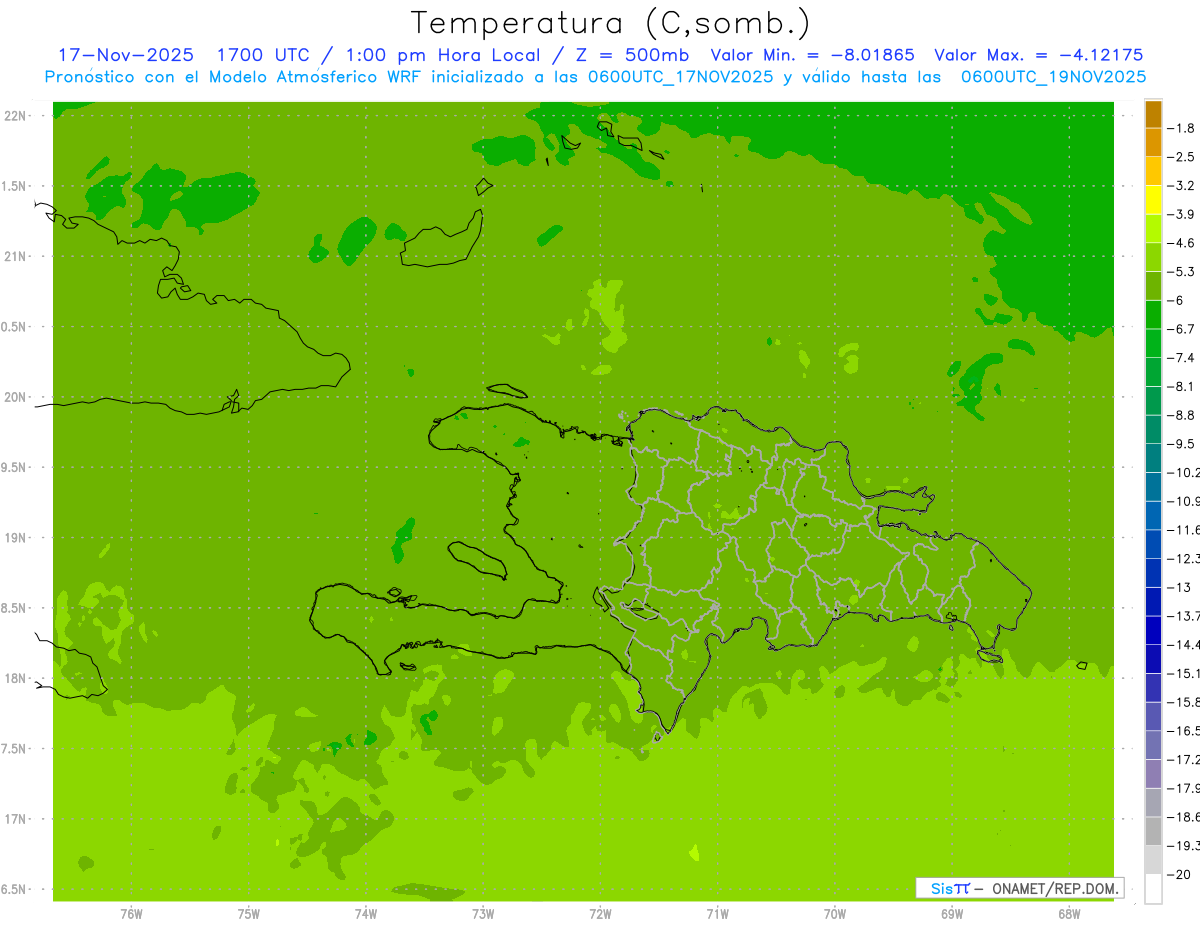Click the '-8.1' colorbar value

[1181, 386]
